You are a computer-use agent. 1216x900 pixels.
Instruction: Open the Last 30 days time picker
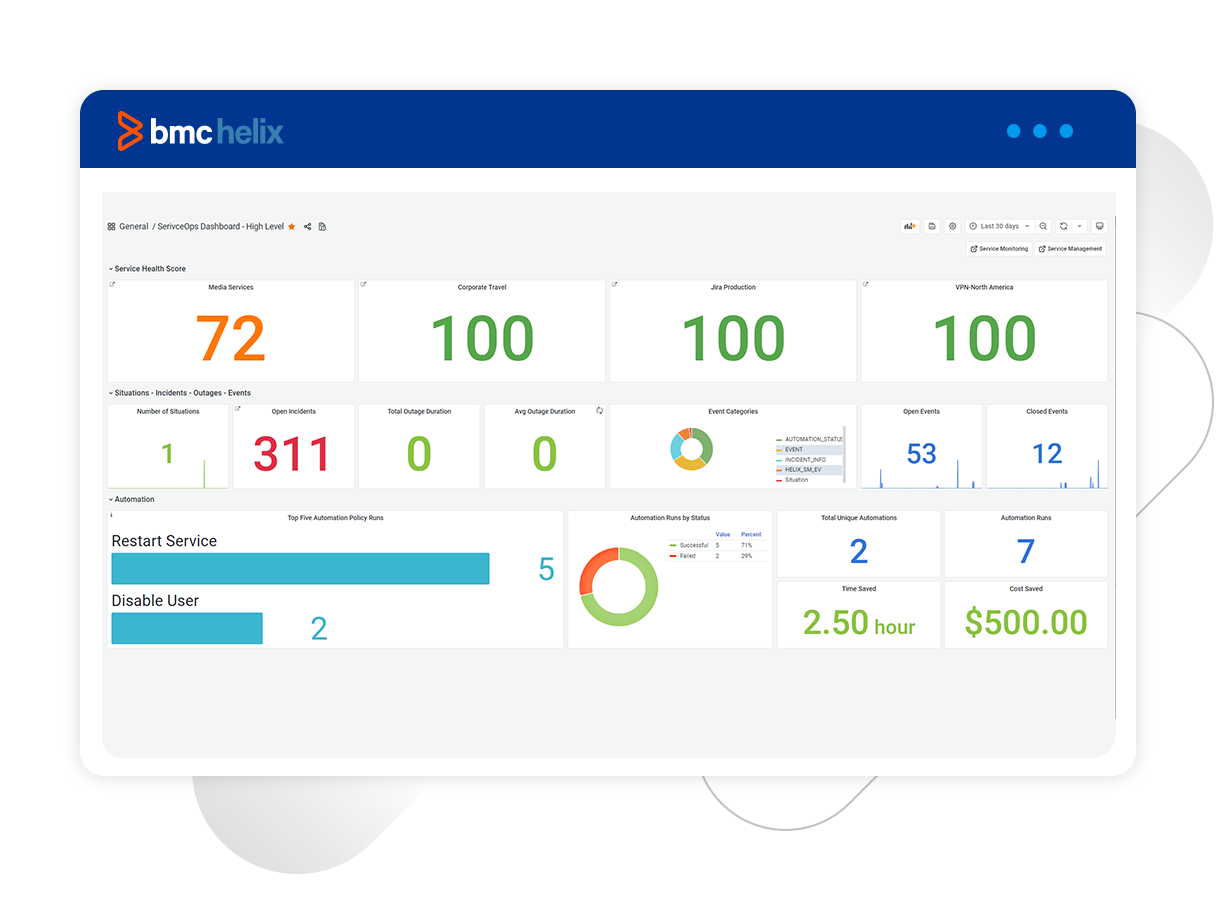coord(998,227)
